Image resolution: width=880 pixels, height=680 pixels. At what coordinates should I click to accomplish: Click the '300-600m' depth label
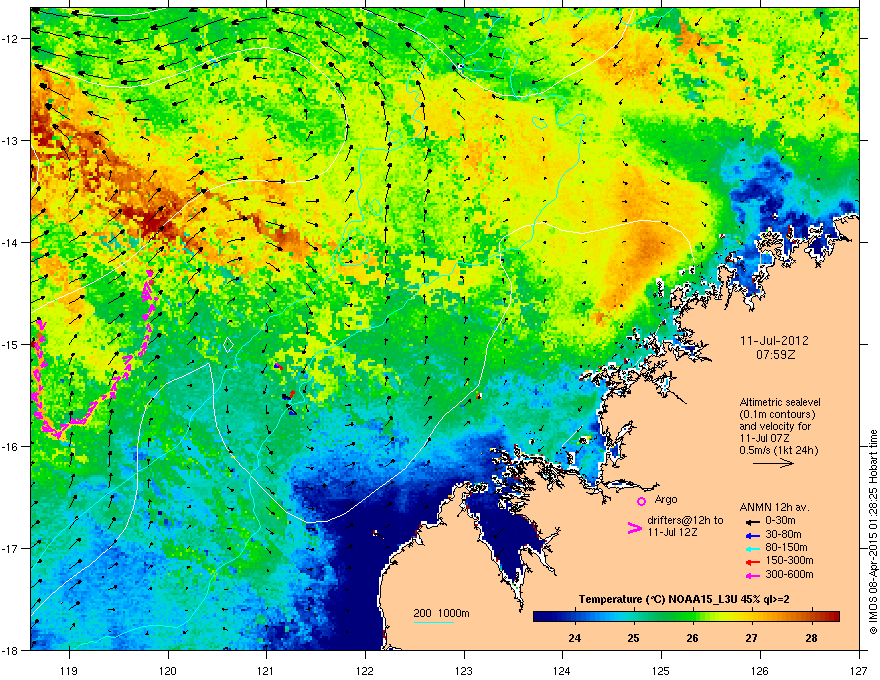[789, 574]
